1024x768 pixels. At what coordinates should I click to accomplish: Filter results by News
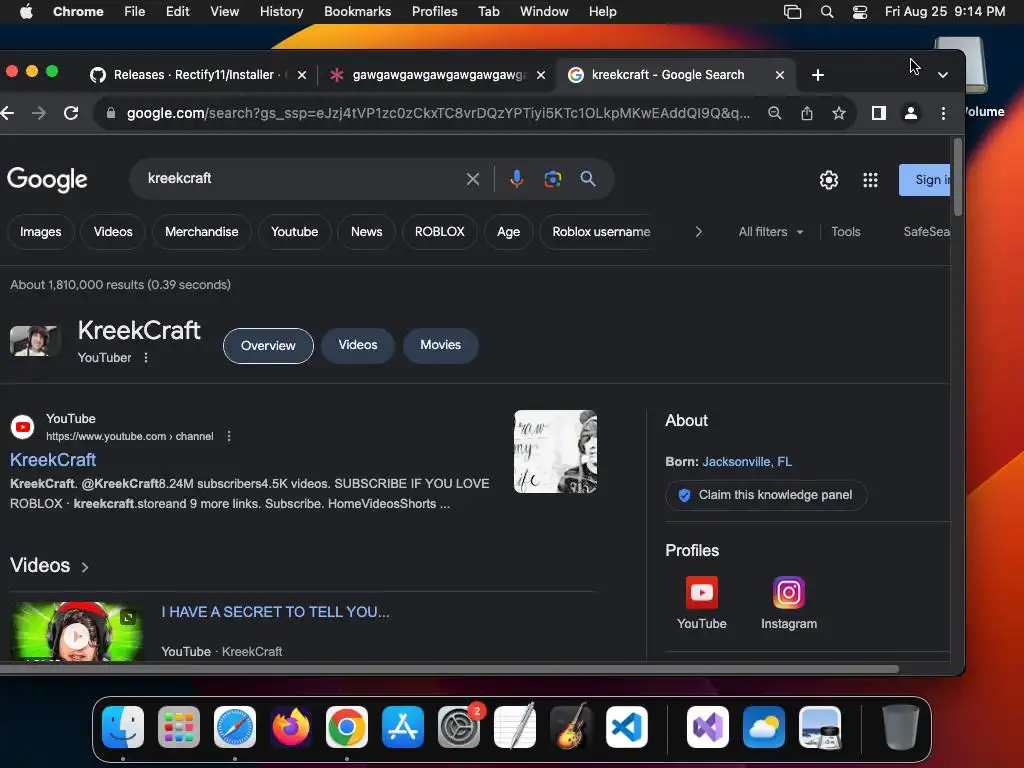click(366, 232)
